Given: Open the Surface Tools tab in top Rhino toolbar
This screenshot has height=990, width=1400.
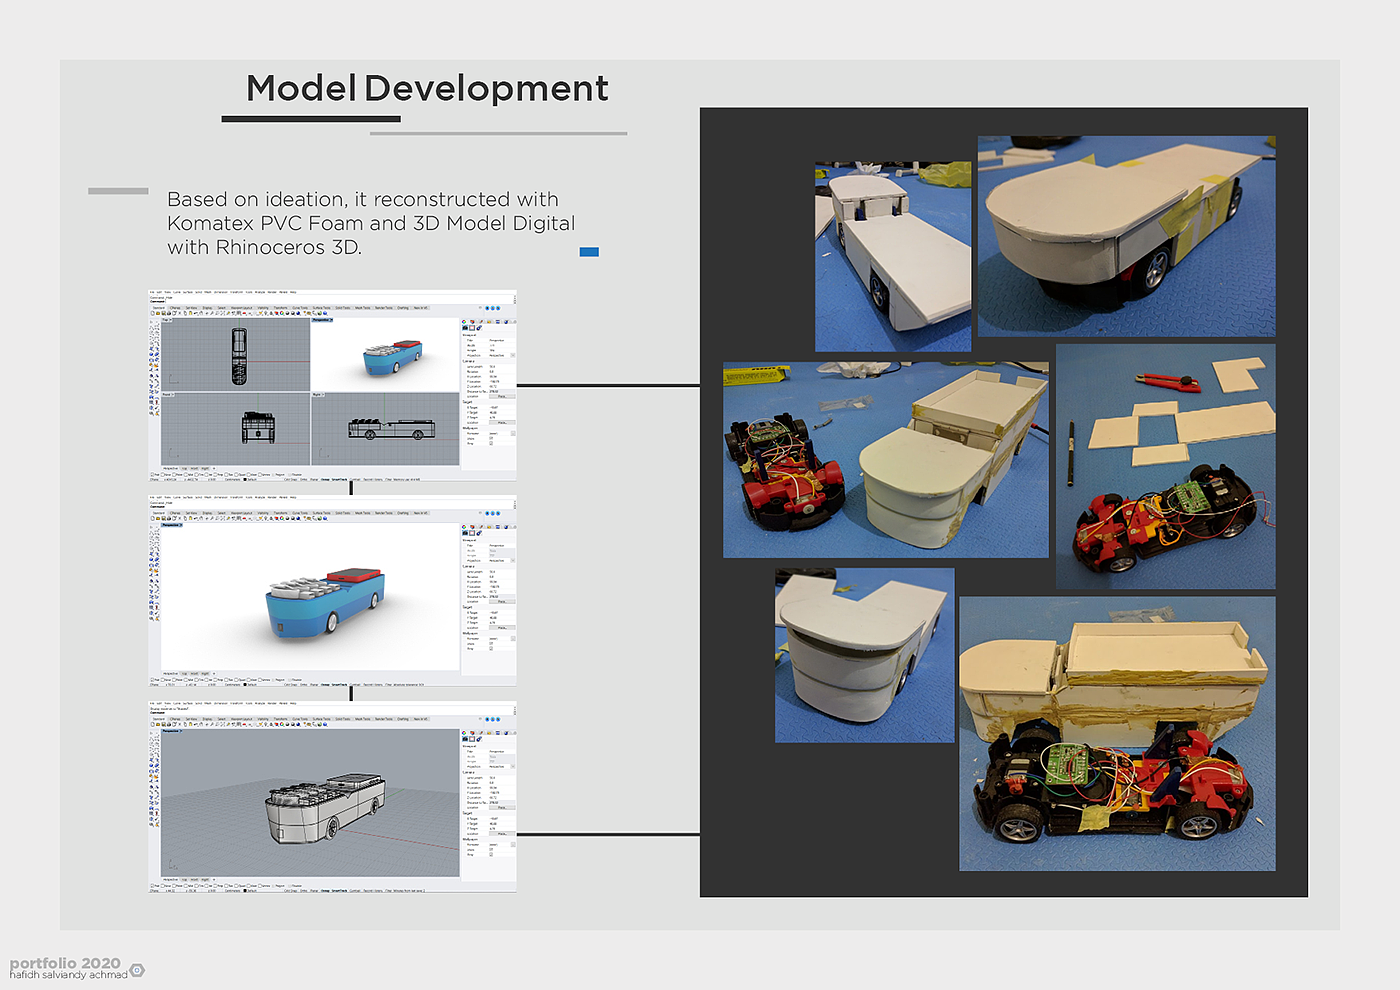Looking at the screenshot, I should point(321,308).
